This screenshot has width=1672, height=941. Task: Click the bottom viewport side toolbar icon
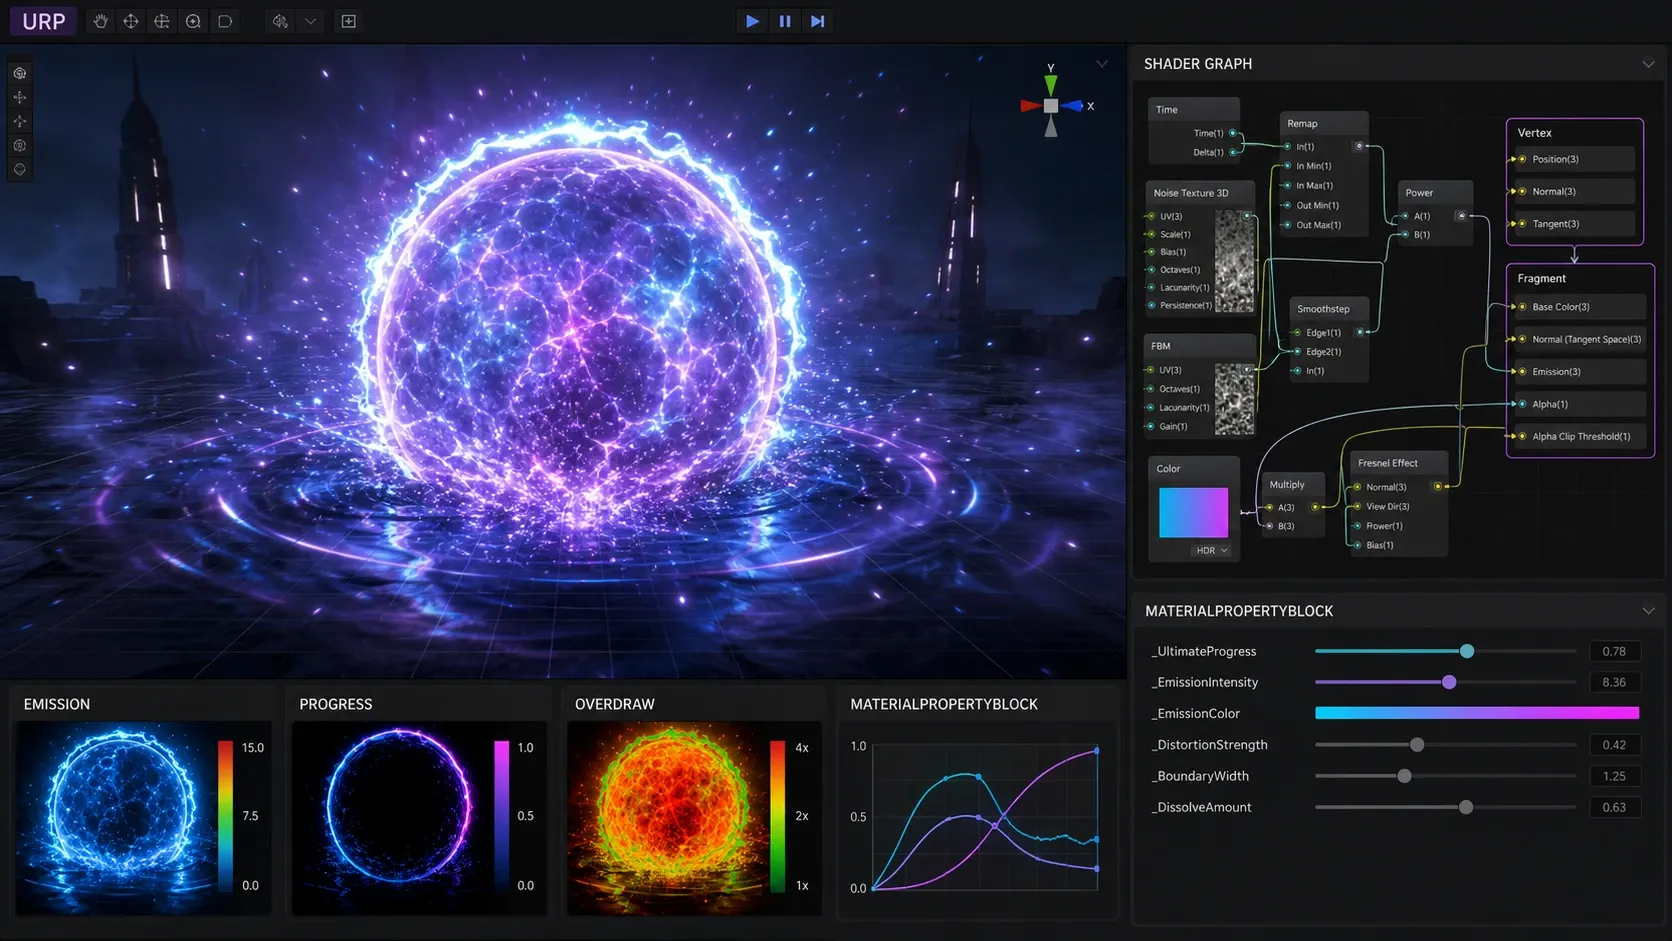[20, 169]
